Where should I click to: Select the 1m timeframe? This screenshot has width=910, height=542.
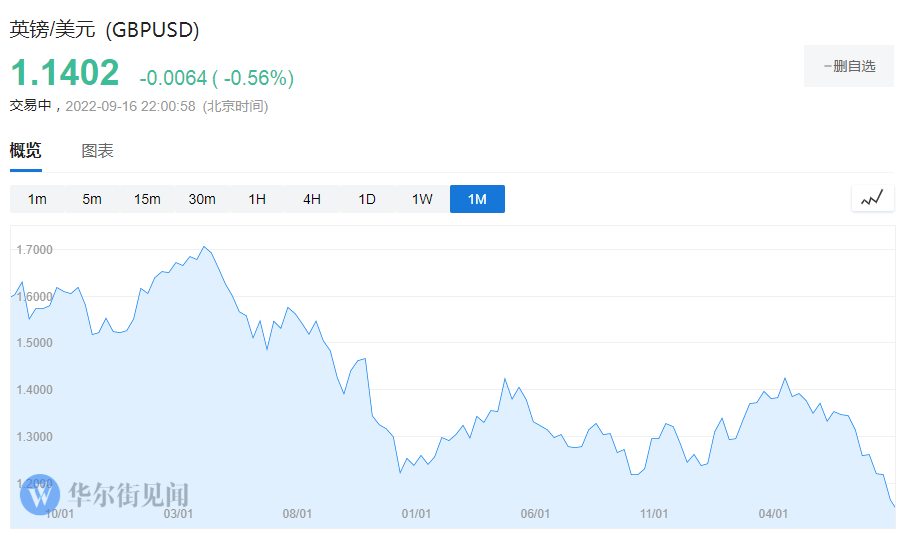tap(37, 199)
